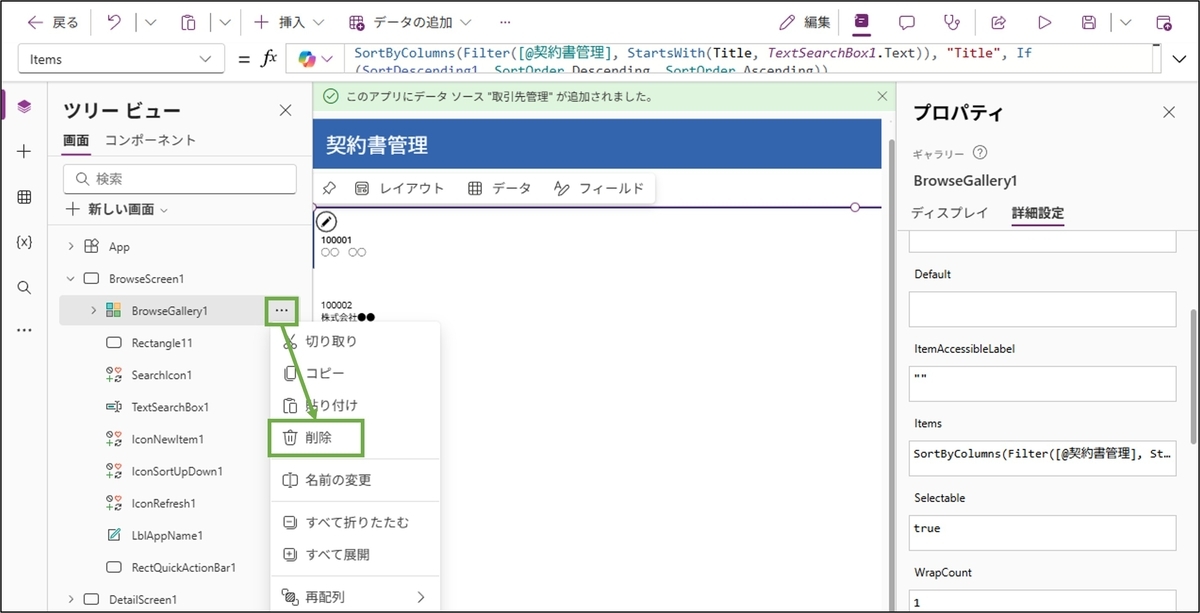Click the Copilot icon in formula bar
This screenshot has width=1200, height=613.
click(x=307, y=59)
